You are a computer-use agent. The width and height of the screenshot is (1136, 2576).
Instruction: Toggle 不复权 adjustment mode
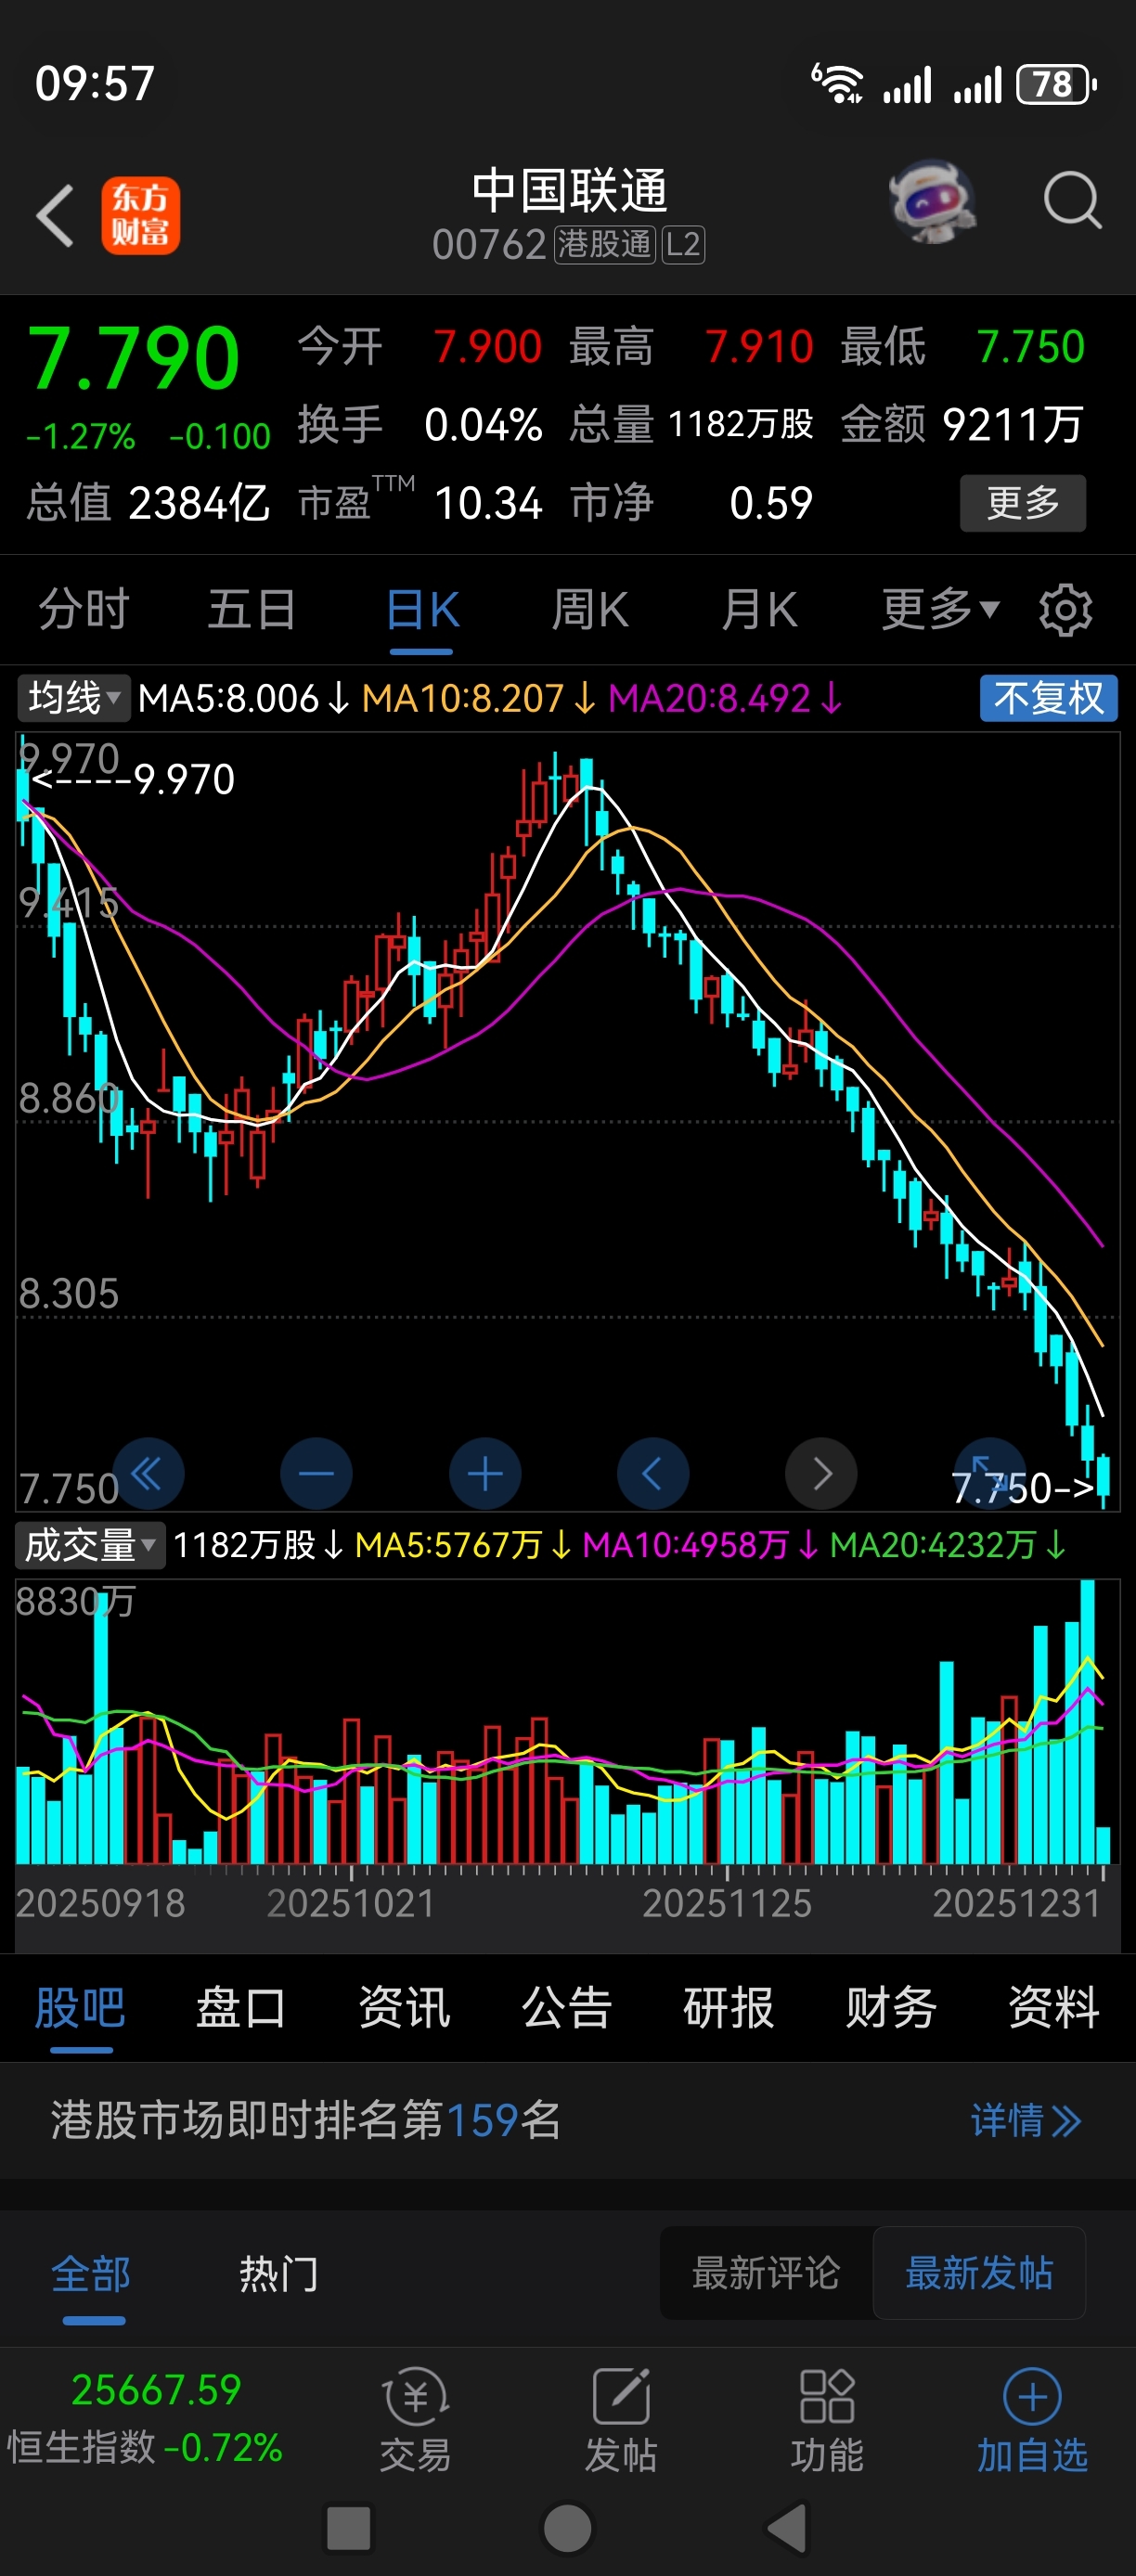[x=1048, y=697]
